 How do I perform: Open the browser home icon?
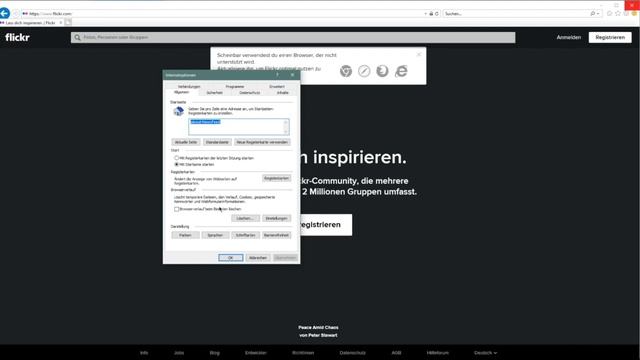click(609, 13)
